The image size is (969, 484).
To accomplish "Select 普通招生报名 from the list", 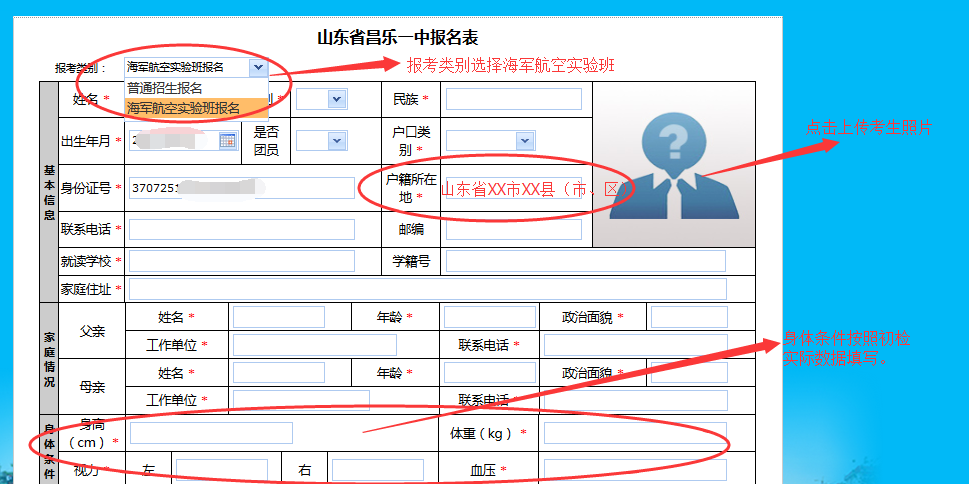I will [x=165, y=88].
